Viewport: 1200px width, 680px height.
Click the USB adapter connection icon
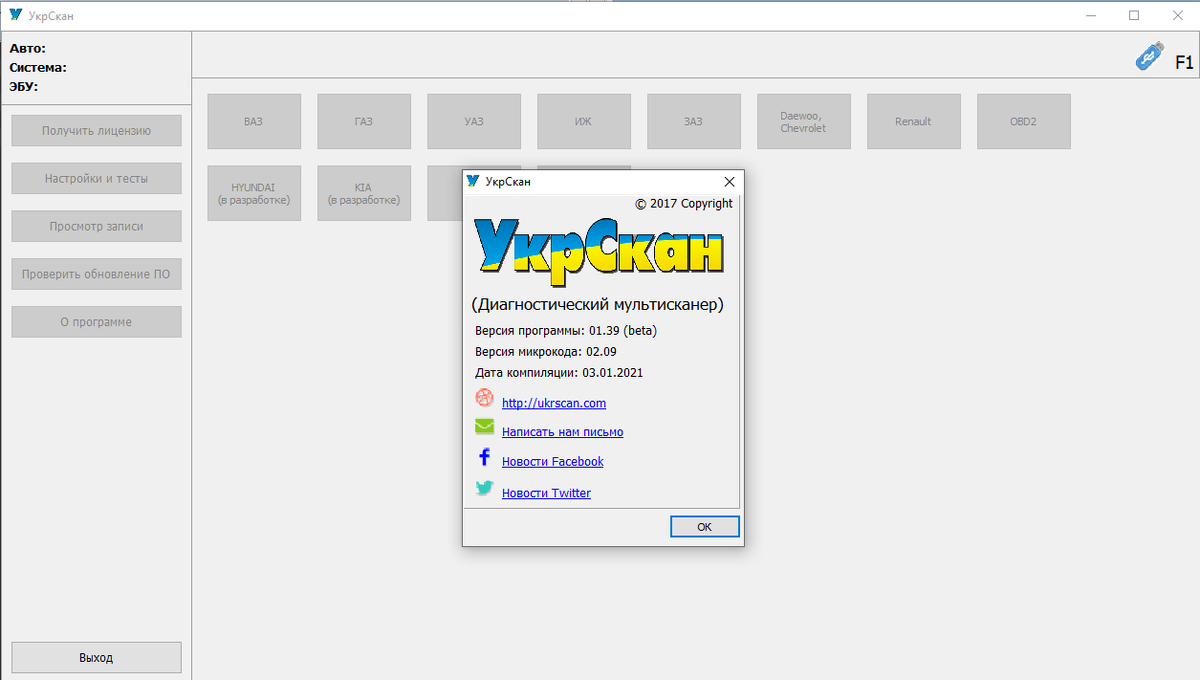click(1150, 57)
